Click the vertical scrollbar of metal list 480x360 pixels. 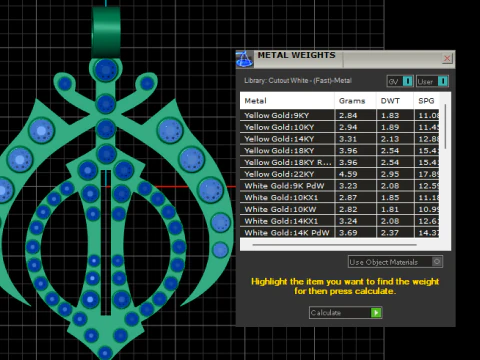(x=445, y=127)
